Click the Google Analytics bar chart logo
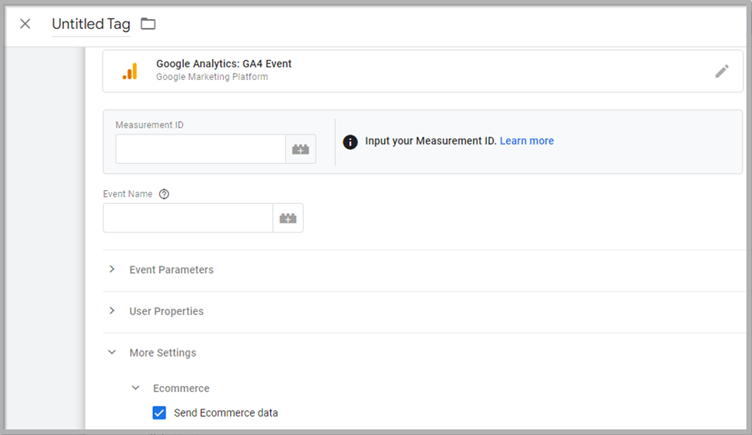 130,71
